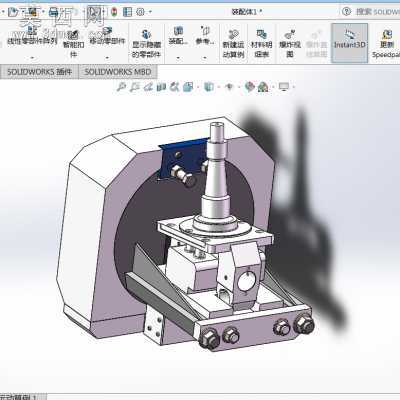Select 移动零部件 move component
Viewport: 400px width, 400px height.
click(107, 36)
